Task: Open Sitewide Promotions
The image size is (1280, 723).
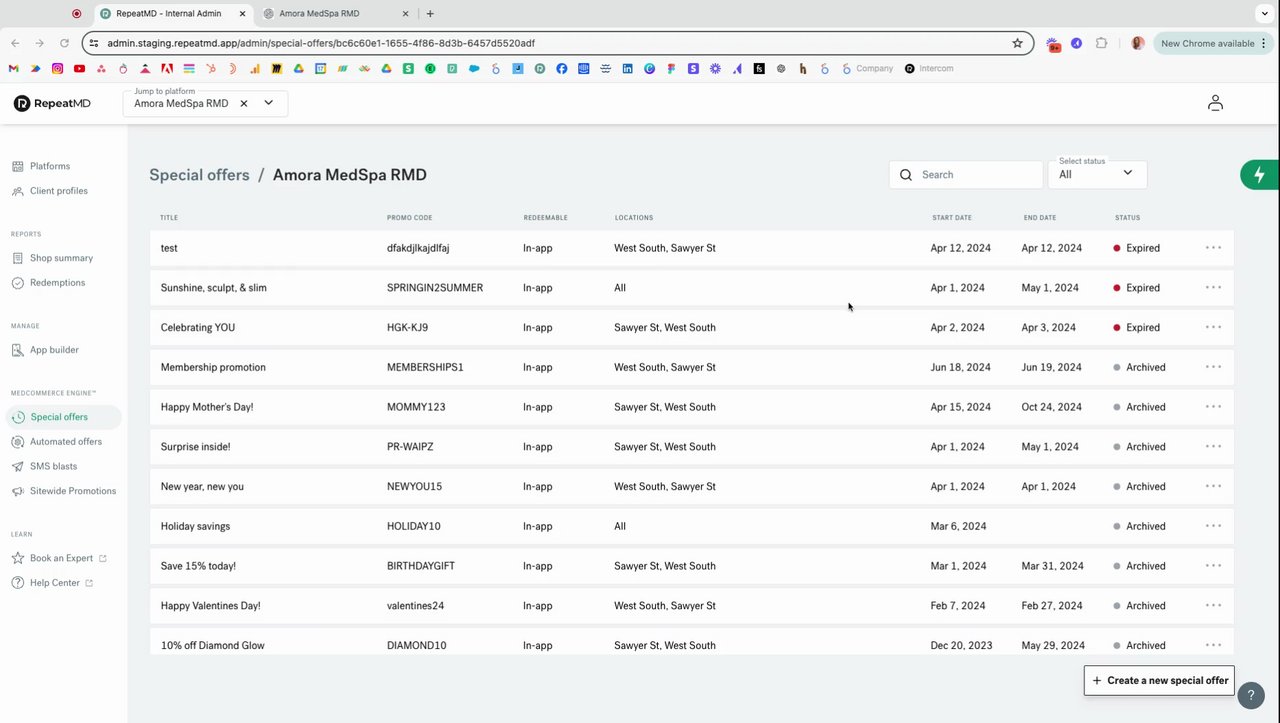Action: [64, 491]
